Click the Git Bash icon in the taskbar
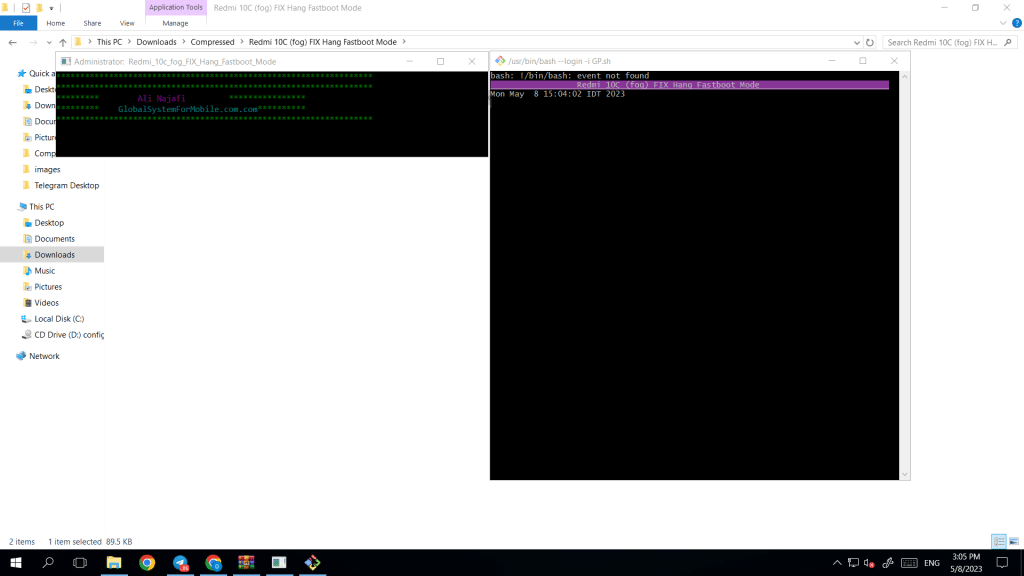The height and width of the screenshot is (576, 1024). click(x=312, y=563)
